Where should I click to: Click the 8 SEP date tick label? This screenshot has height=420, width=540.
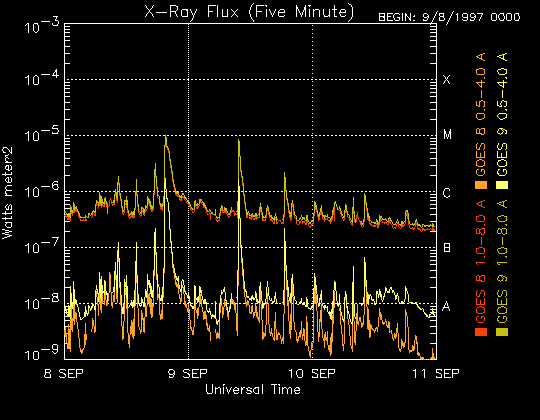[x=64, y=374]
